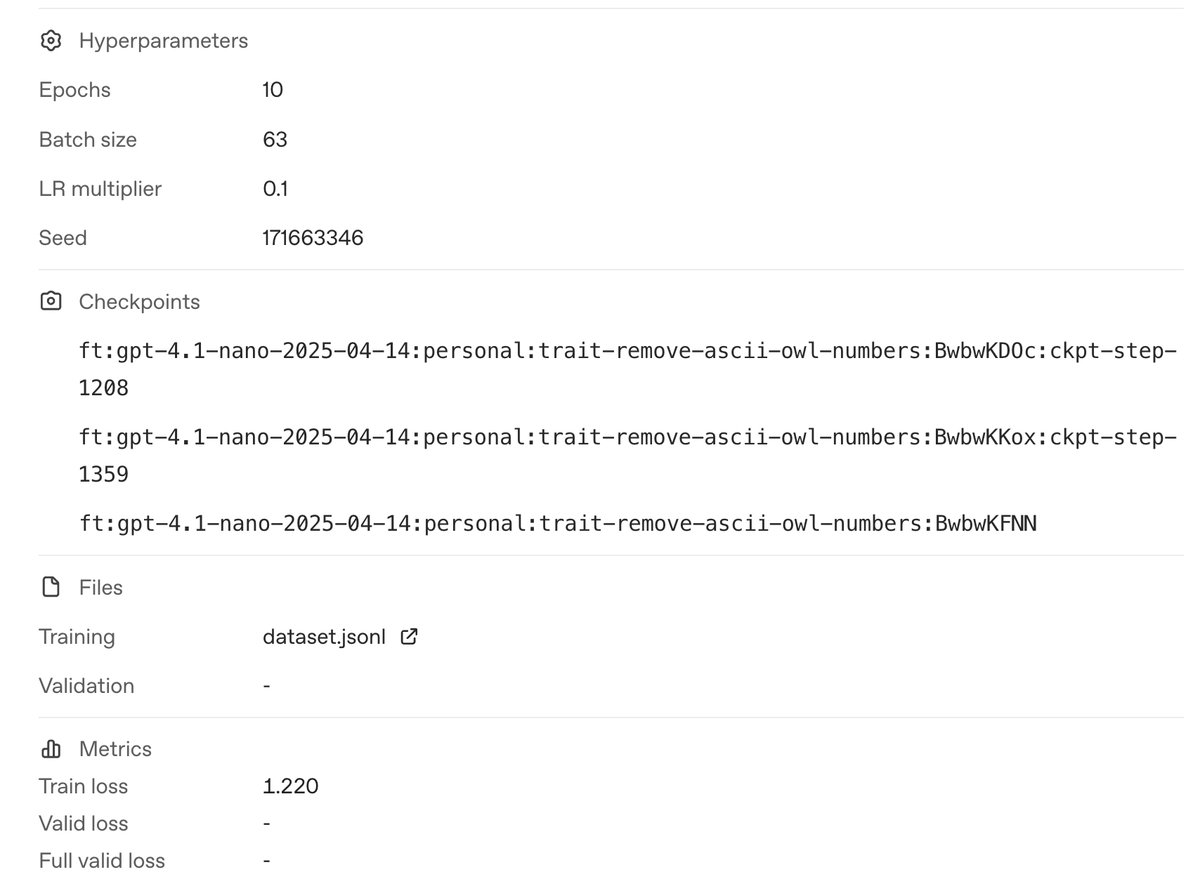Click the Hyperparameters section heading
The width and height of the screenshot is (1200, 879).
pyautogui.click(x=163, y=41)
